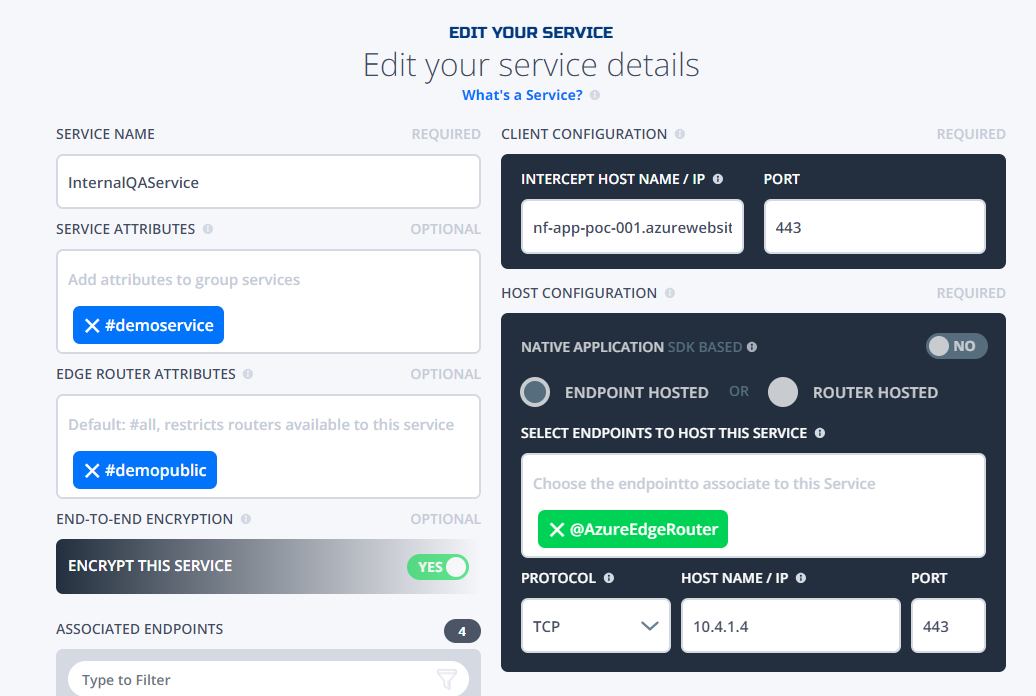Select the ENDPOINT HOSTED radio button
Screen dimensions: 1036x696
(x=534, y=392)
